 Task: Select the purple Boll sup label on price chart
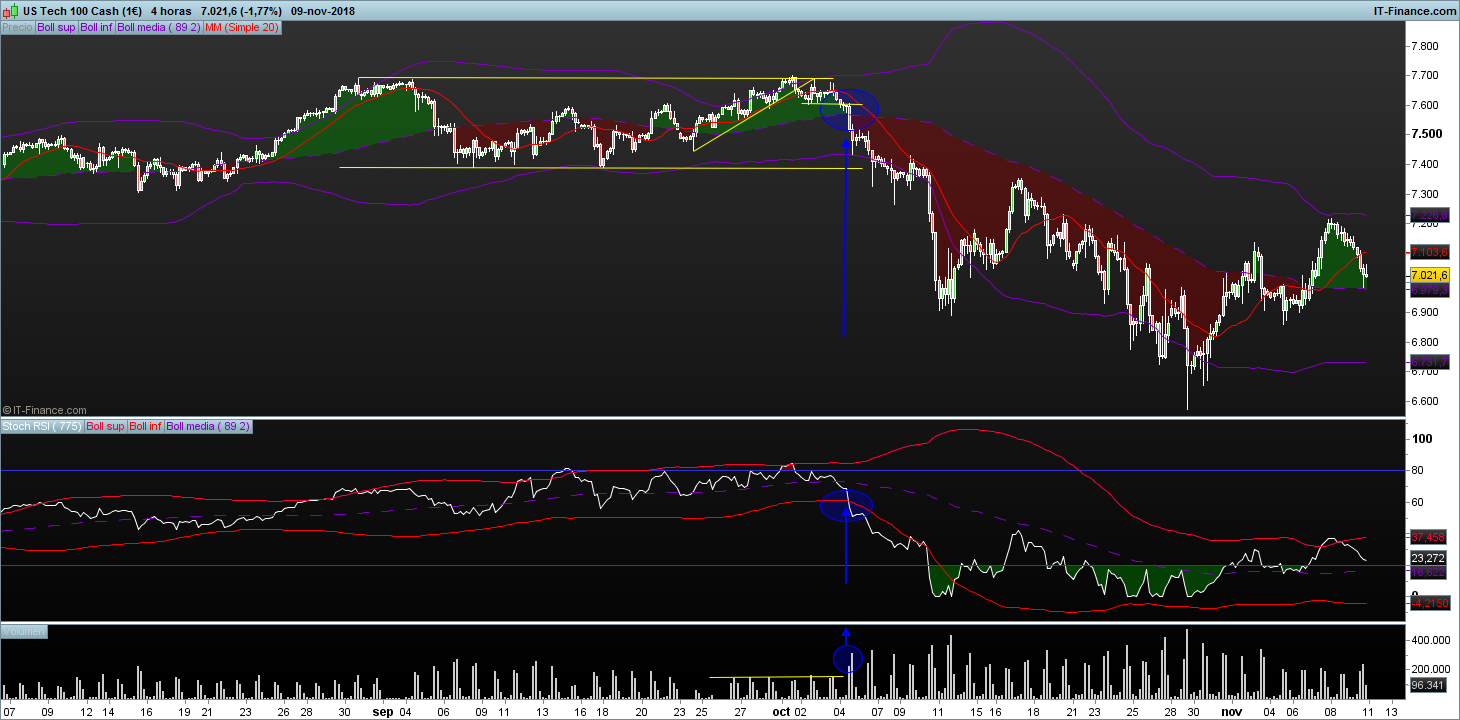(56, 27)
